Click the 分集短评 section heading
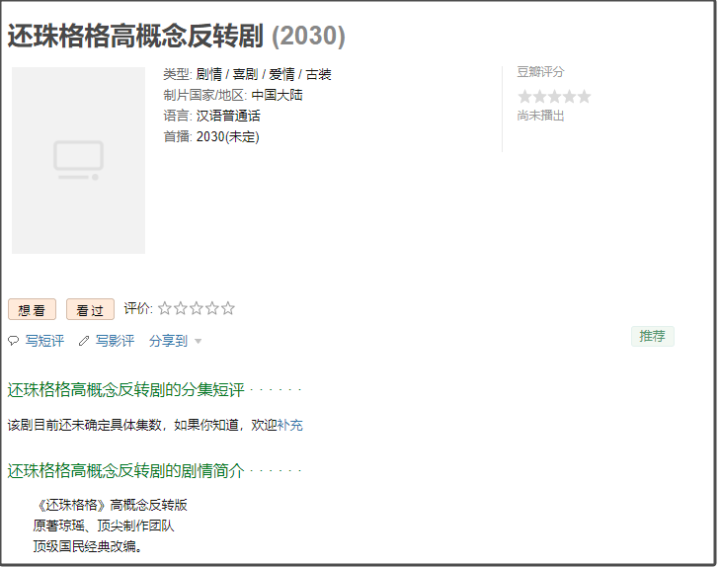 click(126, 389)
